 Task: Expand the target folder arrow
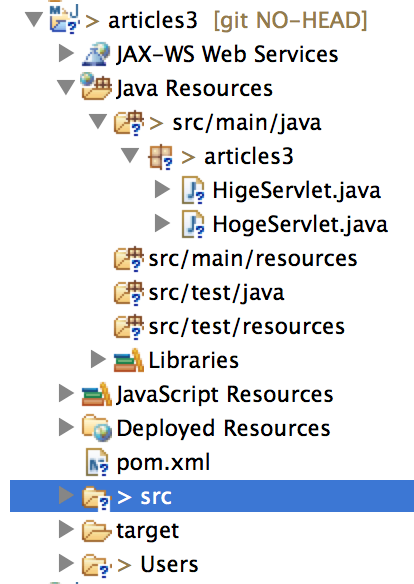pyautogui.click(x=66, y=529)
